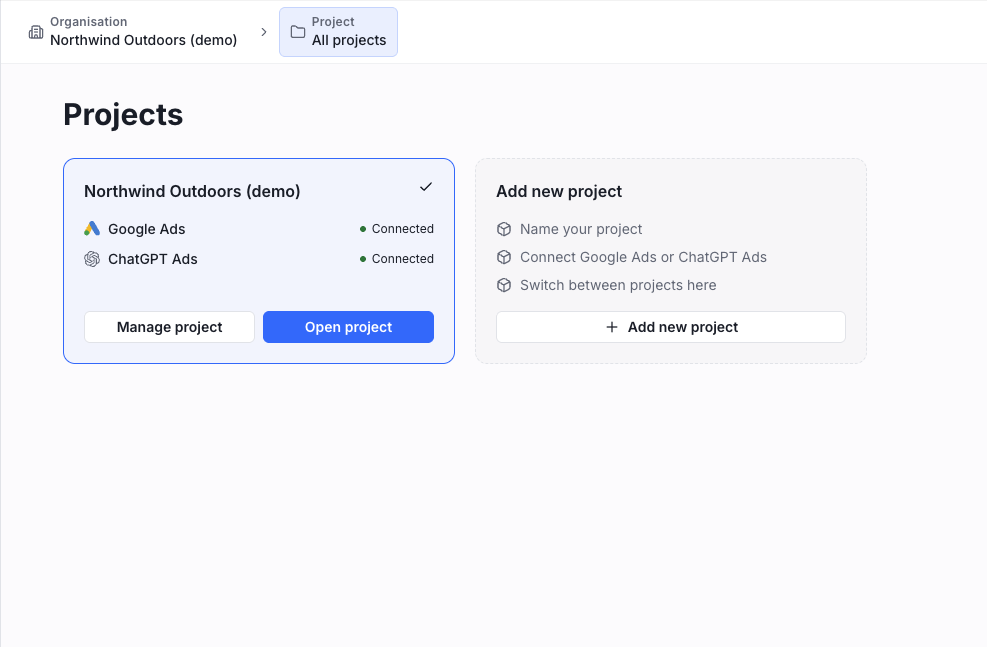Click the Add new project card heading
Image resolution: width=987 pixels, height=647 pixels.
point(559,191)
